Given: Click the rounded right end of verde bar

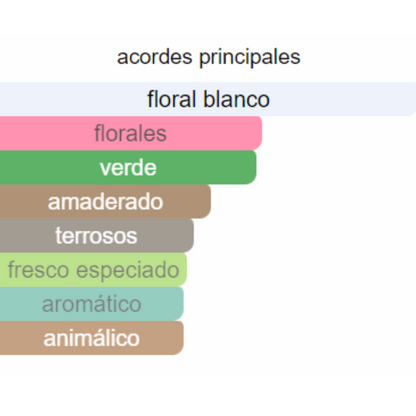Looking at the screenshot, I should point(252,167).
